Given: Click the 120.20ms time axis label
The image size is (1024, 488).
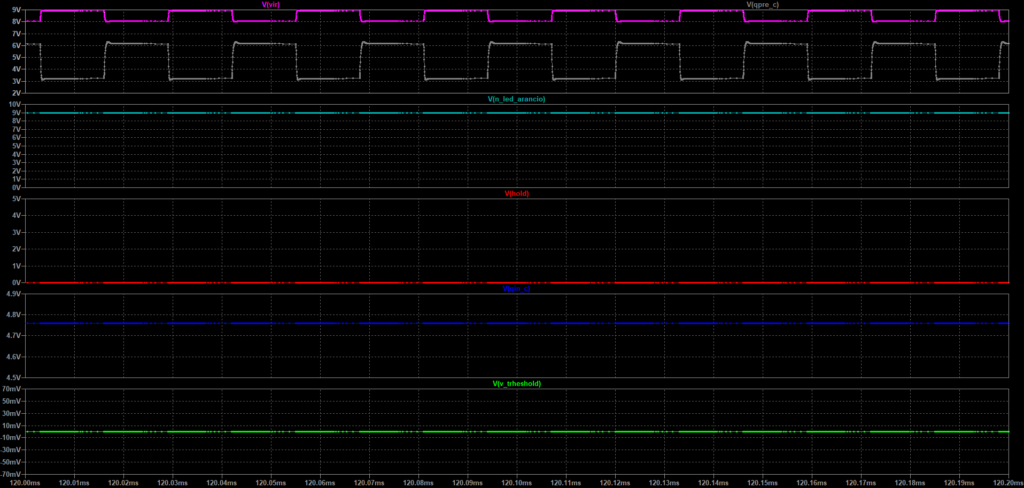Looking at the screenshot, I should pyautogui.click(x=1007, y=483).
